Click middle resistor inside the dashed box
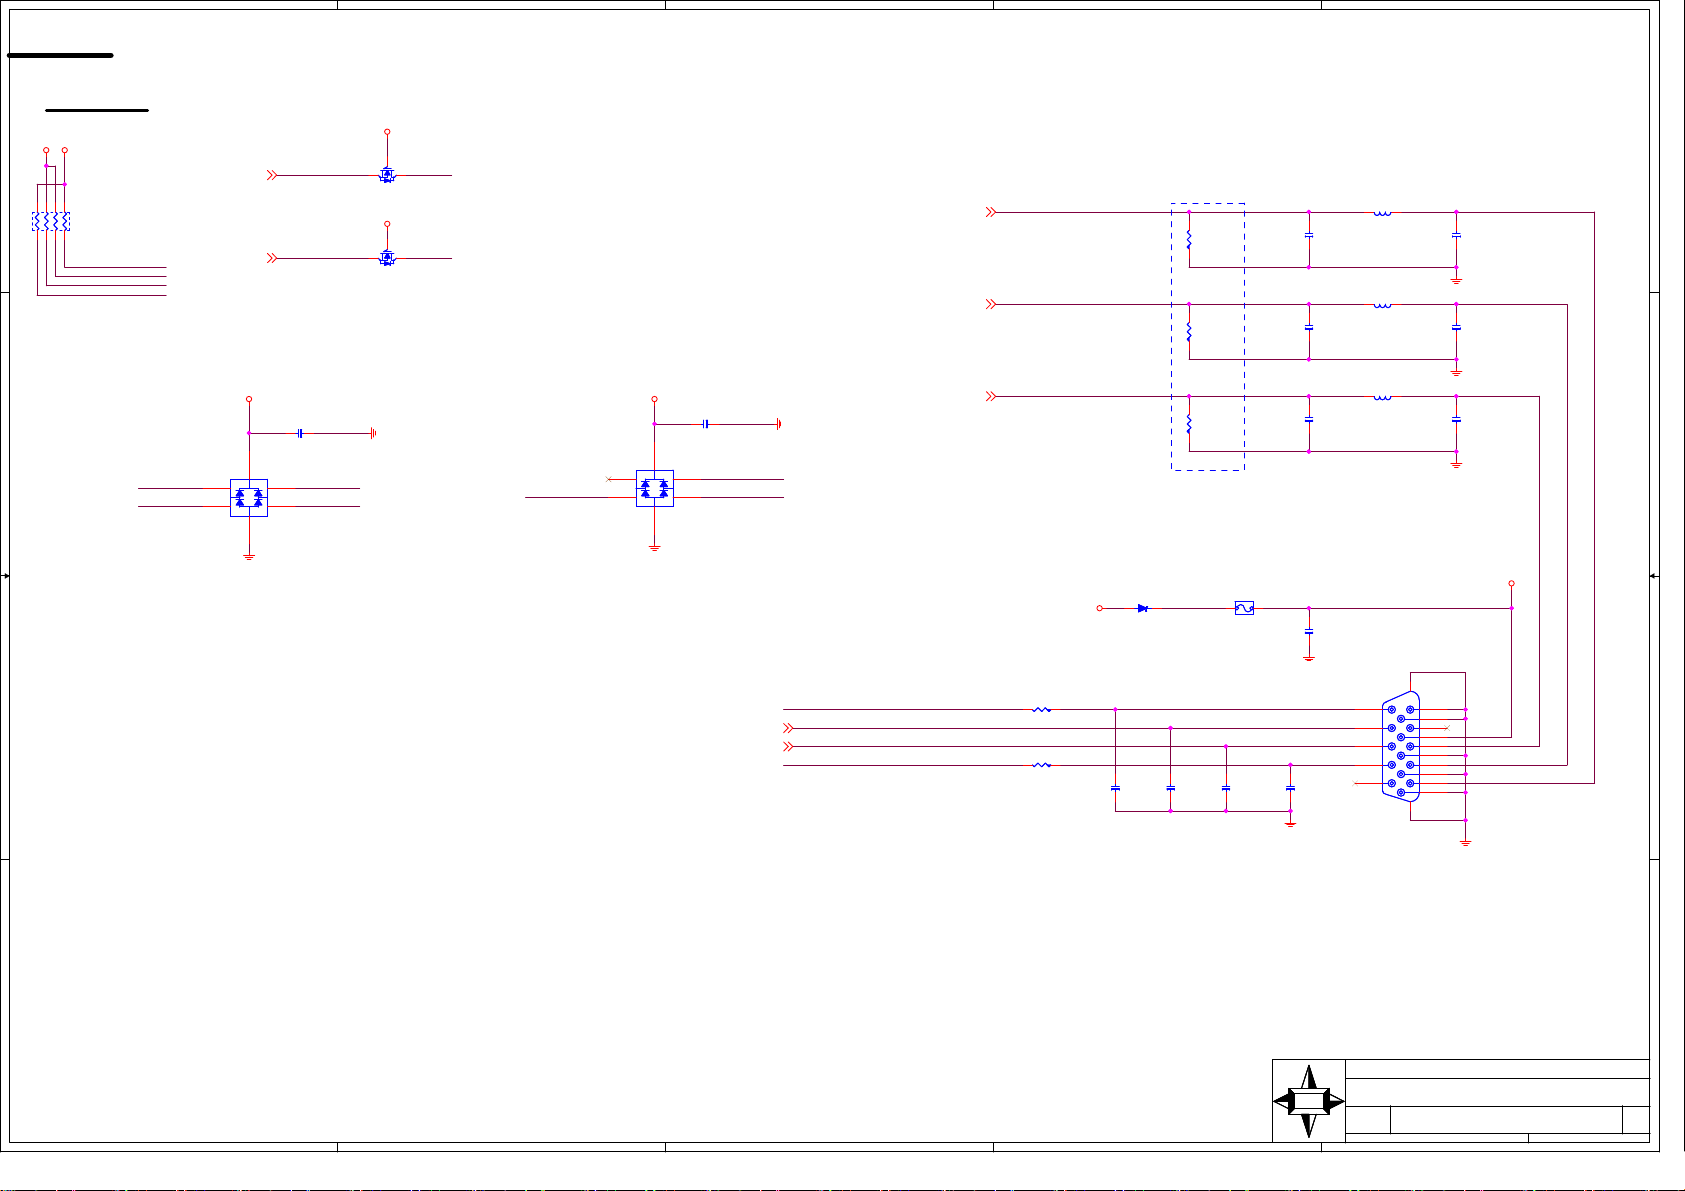Image resolution: width=1685 pixels, height=1191 pixels. (x=1189, y=332)
